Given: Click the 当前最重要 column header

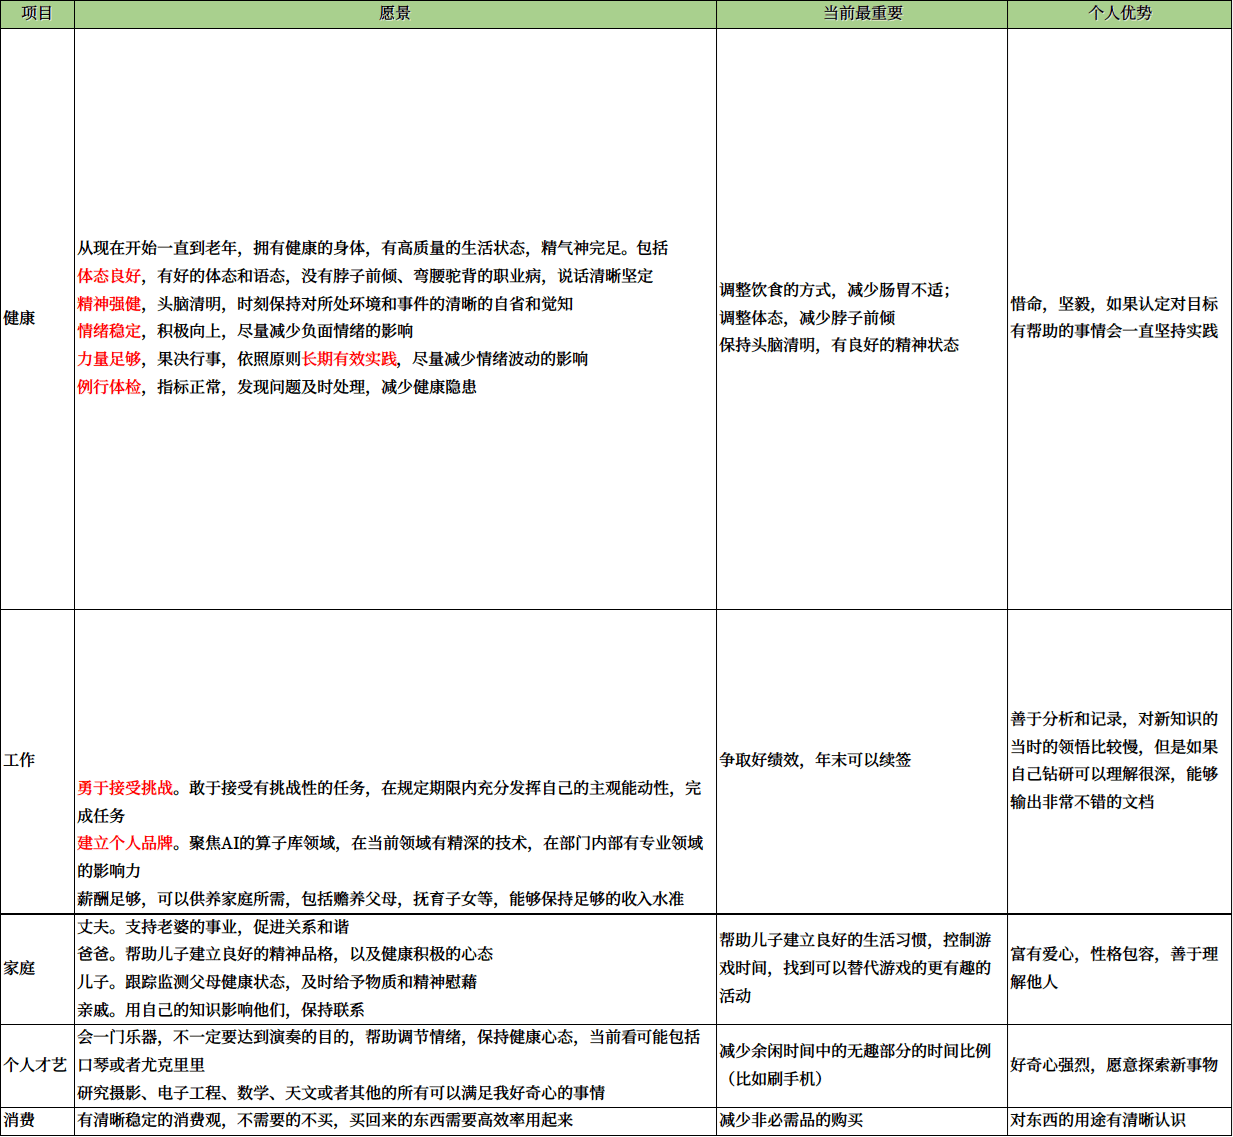Looking at the screenshot, I should click(861, 14).
